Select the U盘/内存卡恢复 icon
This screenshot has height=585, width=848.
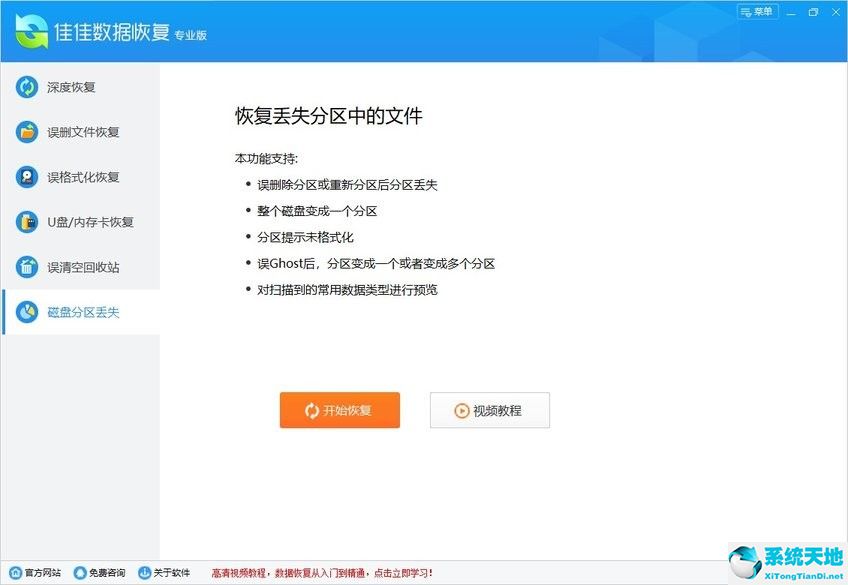point(27,222)
